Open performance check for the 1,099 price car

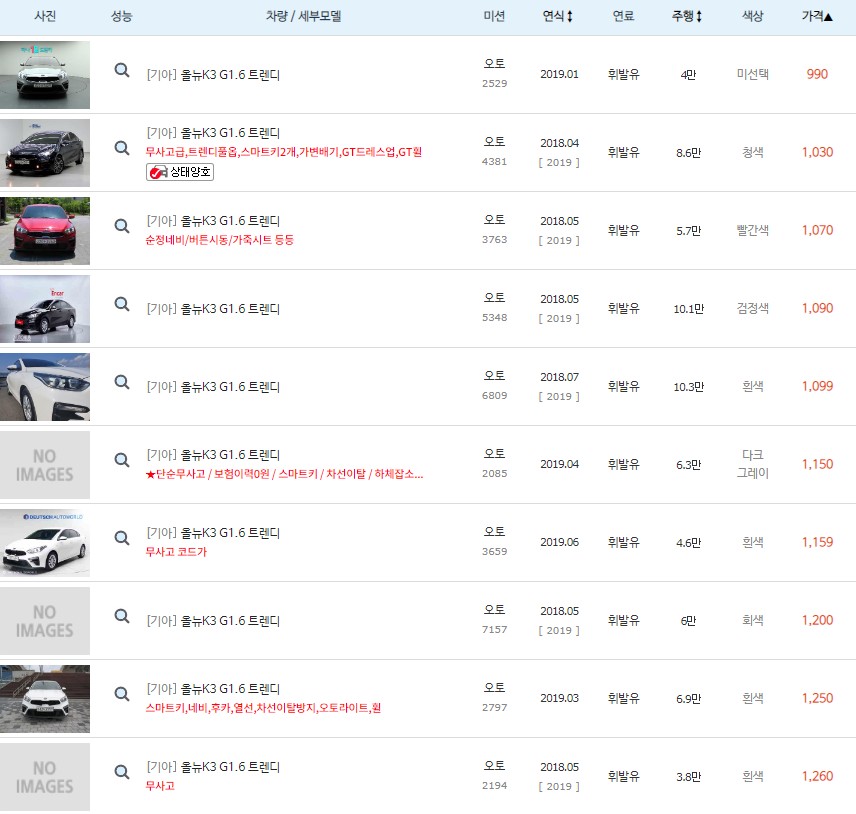(122, 383)
